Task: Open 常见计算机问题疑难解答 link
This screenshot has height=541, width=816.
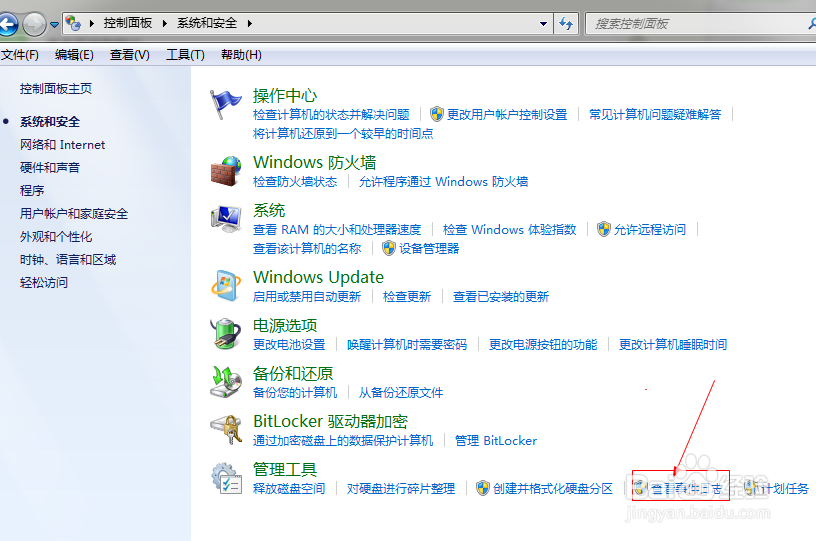Action: point(655,114)
